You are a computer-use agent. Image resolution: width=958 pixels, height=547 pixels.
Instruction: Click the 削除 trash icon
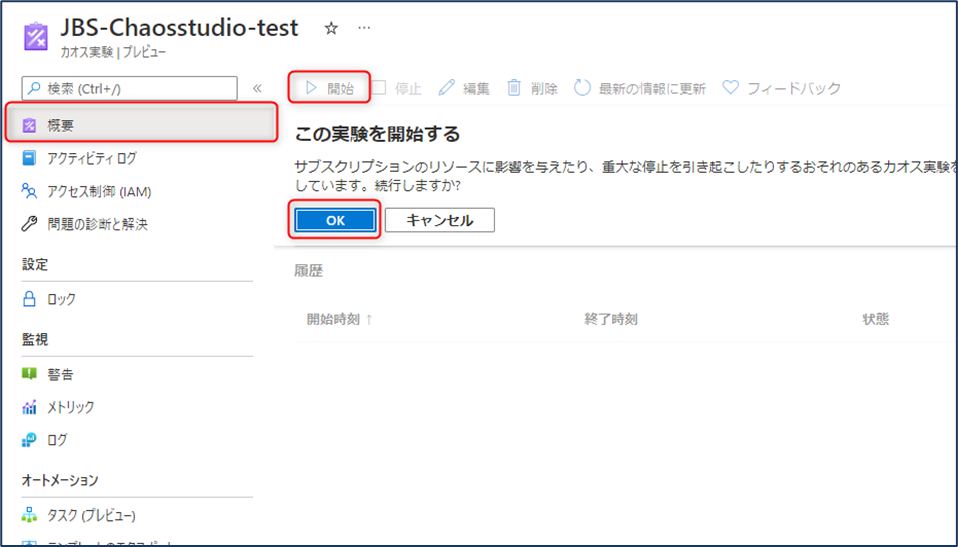514,88
